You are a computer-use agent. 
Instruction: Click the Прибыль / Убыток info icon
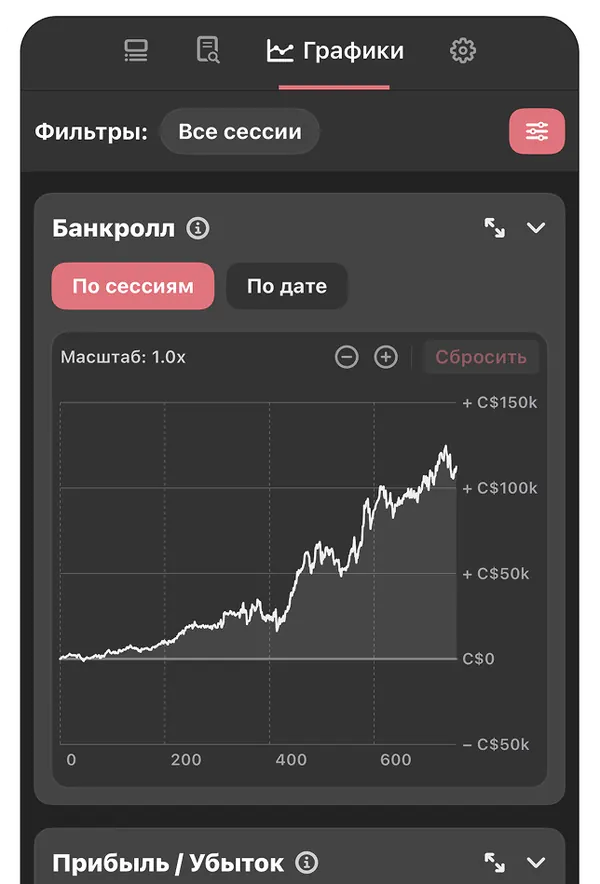click(307, 862)
